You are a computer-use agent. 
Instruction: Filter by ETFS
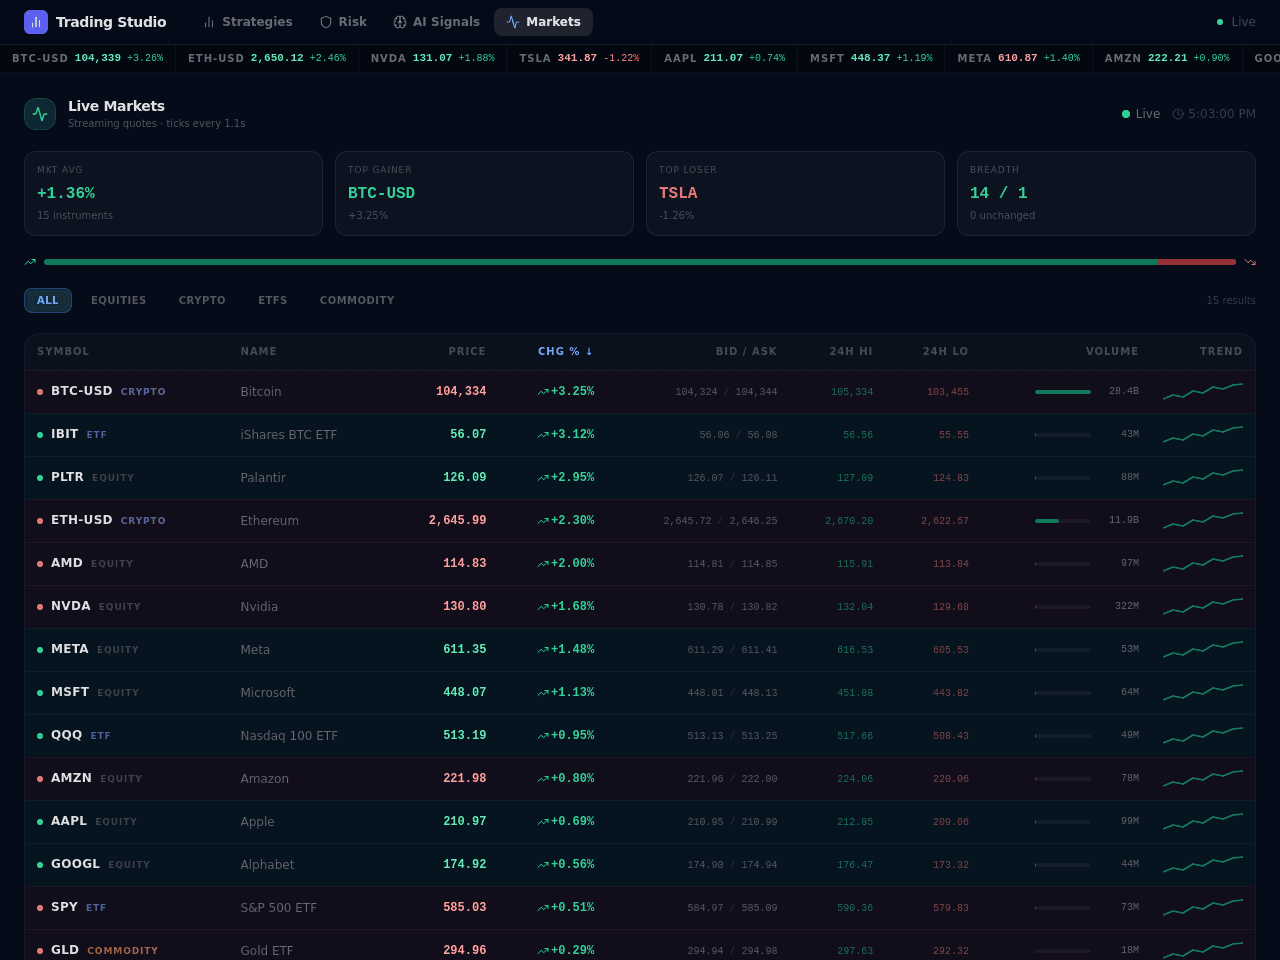[x=272, y=300]
